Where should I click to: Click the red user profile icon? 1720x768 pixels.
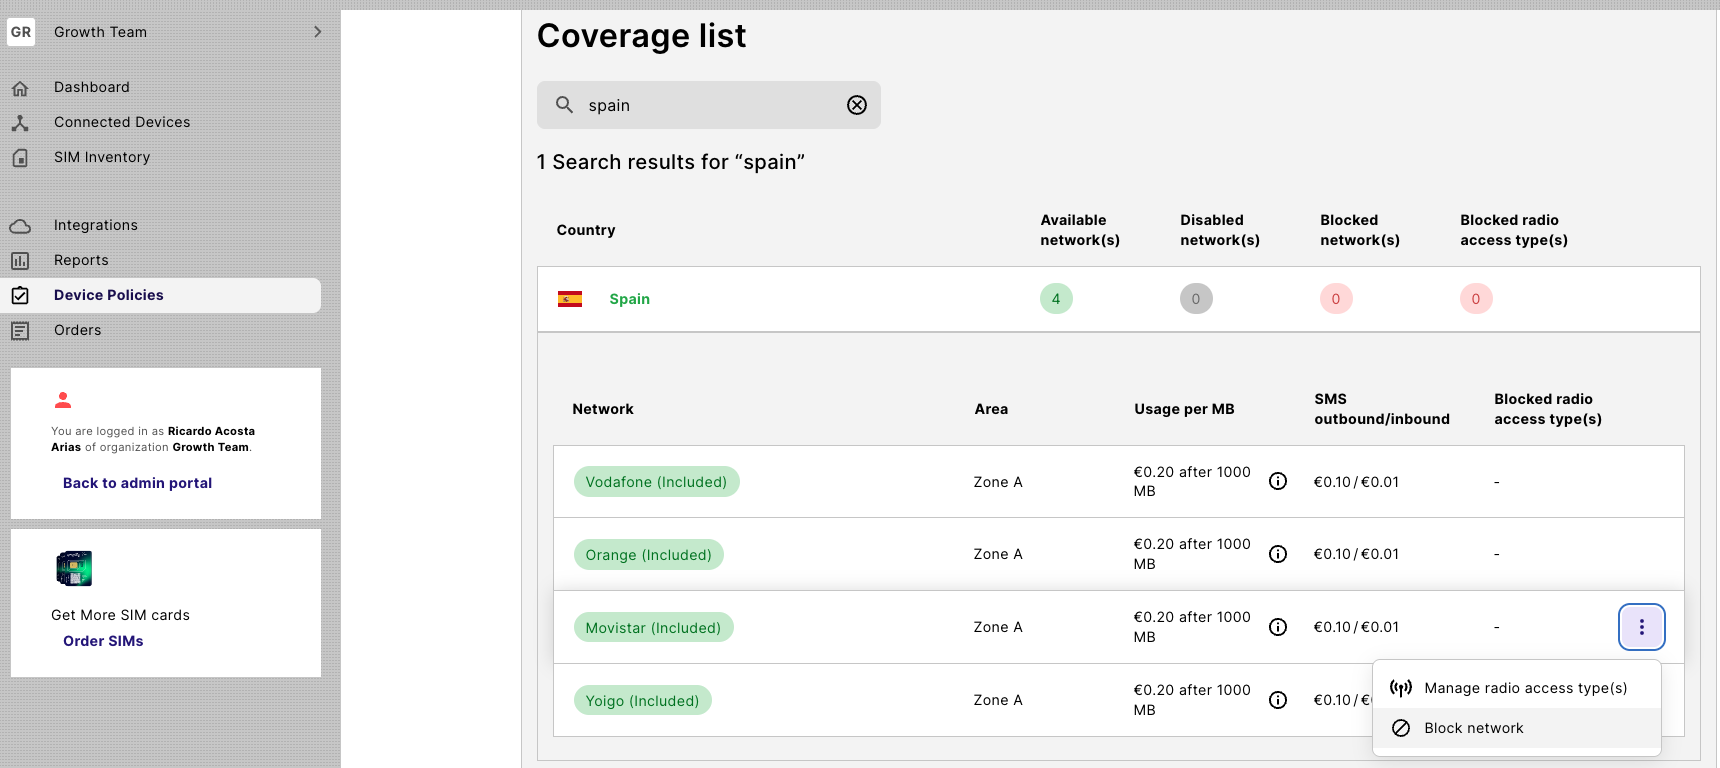pyautogui.click(x=63, y=400)
